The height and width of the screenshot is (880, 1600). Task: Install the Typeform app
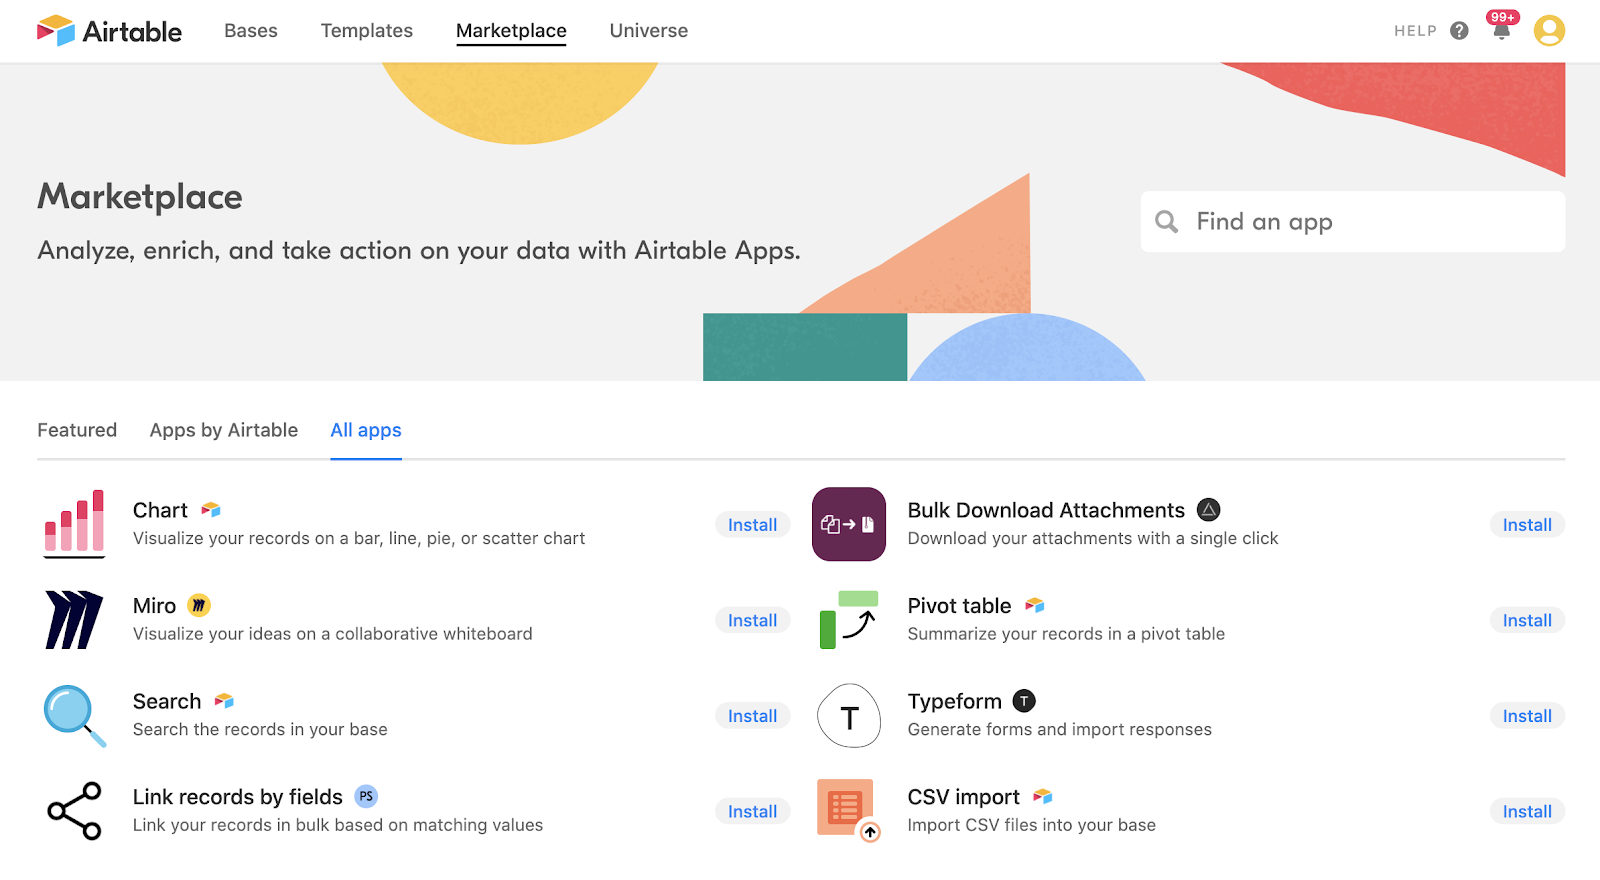coord(1527,716)
